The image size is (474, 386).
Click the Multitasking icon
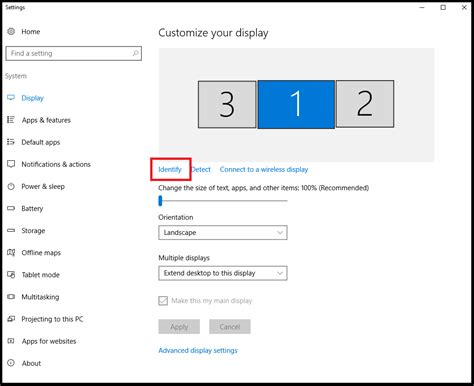[11, 297]
